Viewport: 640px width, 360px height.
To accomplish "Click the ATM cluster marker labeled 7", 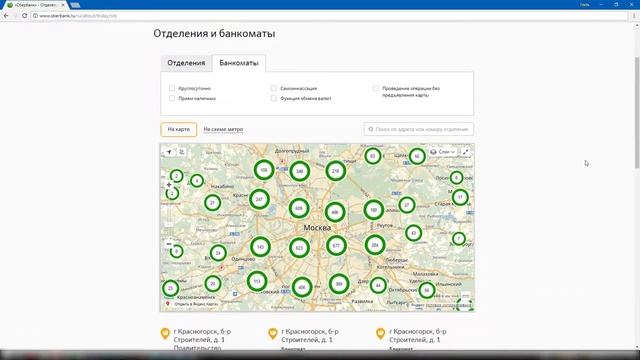I will click(459, 238).
